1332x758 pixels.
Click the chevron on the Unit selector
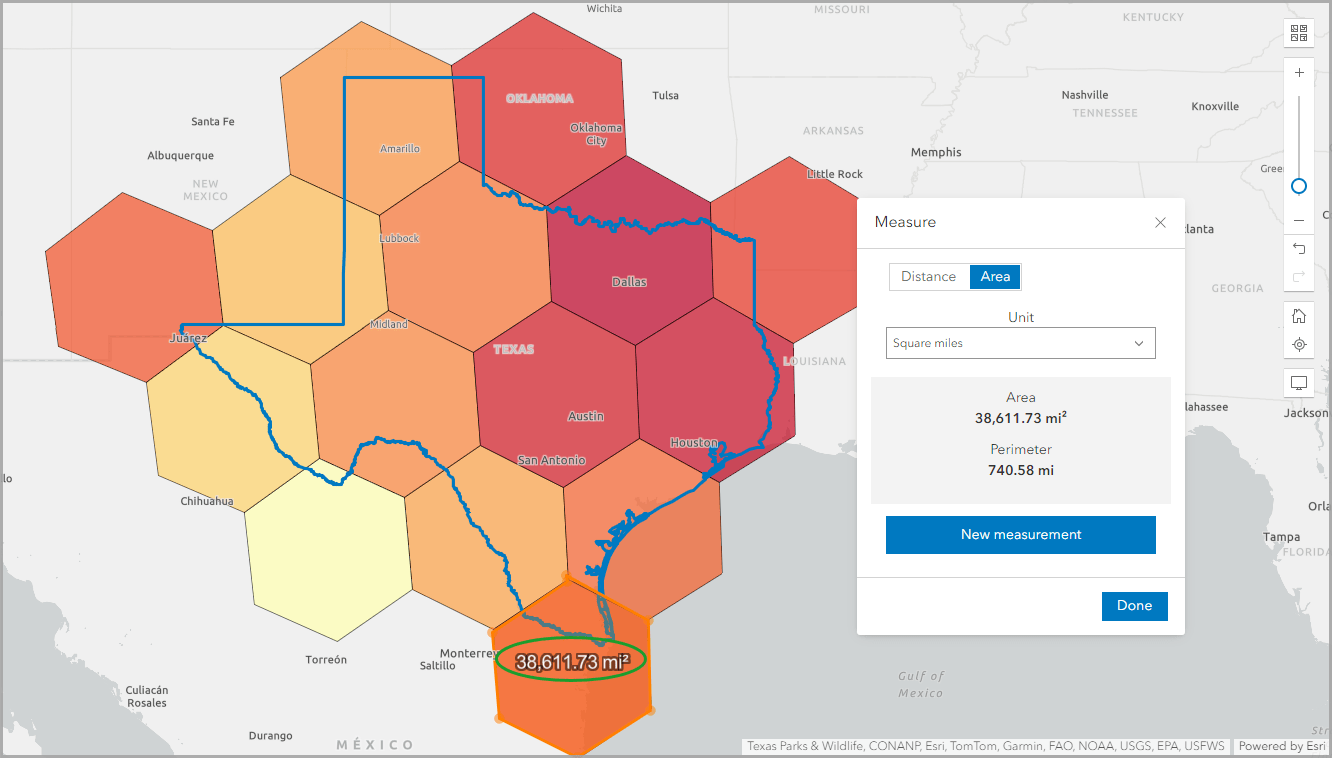pos(1138,342)
